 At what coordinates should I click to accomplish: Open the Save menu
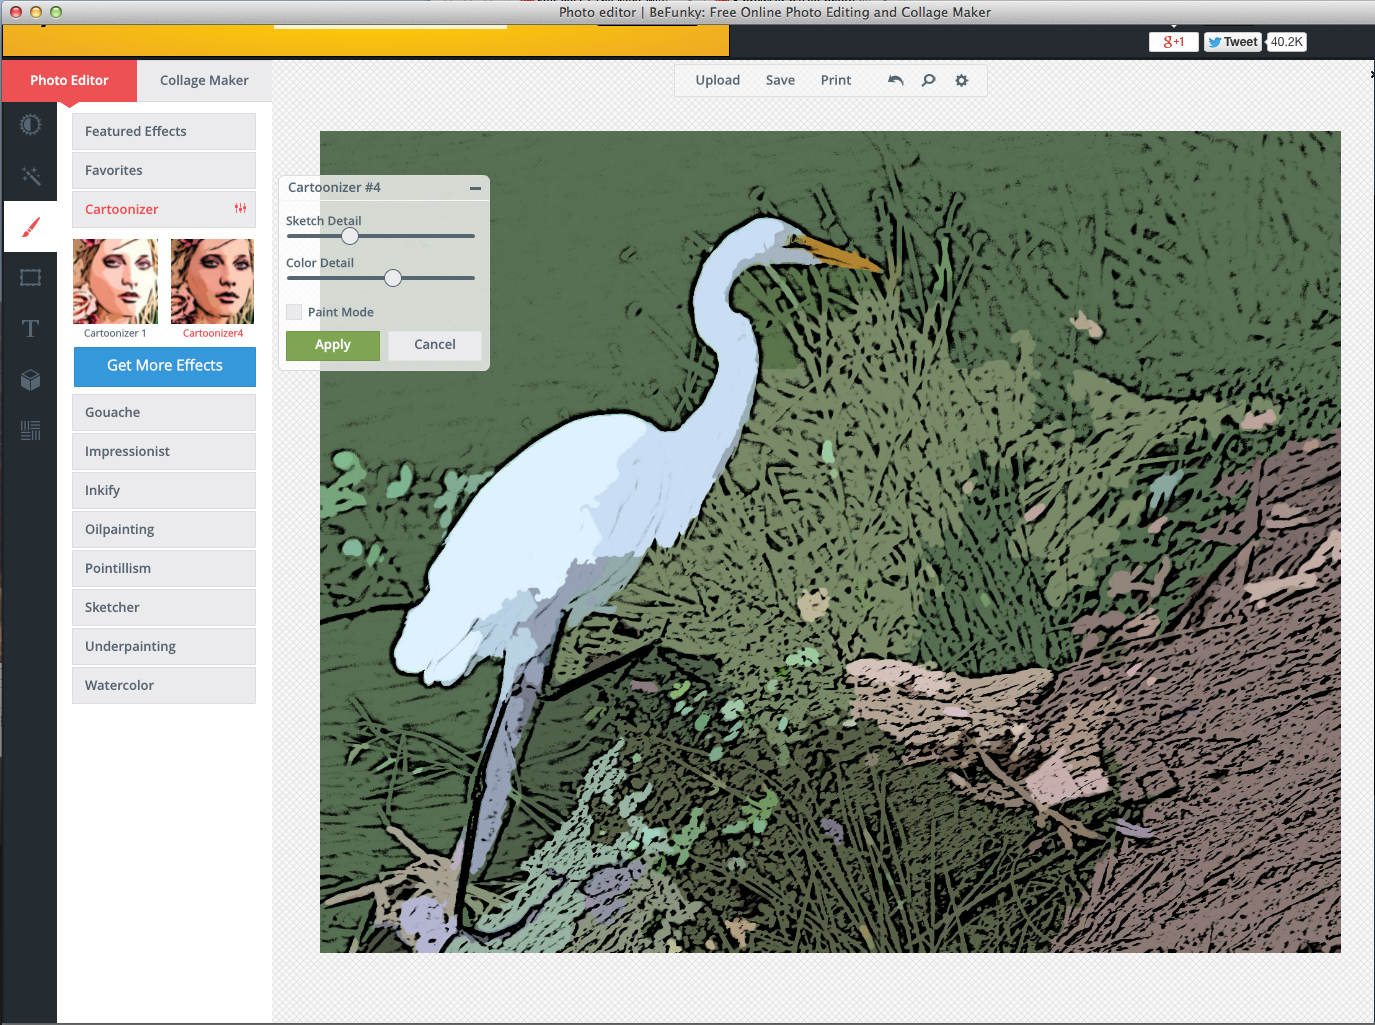(780, 80)
